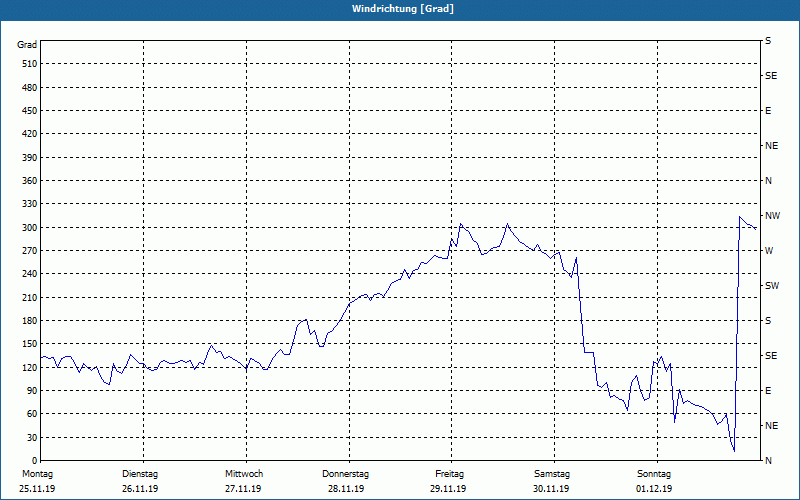Image resolution: width=800 pixels, height=500 pixels.
Task: Click the date 25.11.19
Action: [x=37, y=489]
